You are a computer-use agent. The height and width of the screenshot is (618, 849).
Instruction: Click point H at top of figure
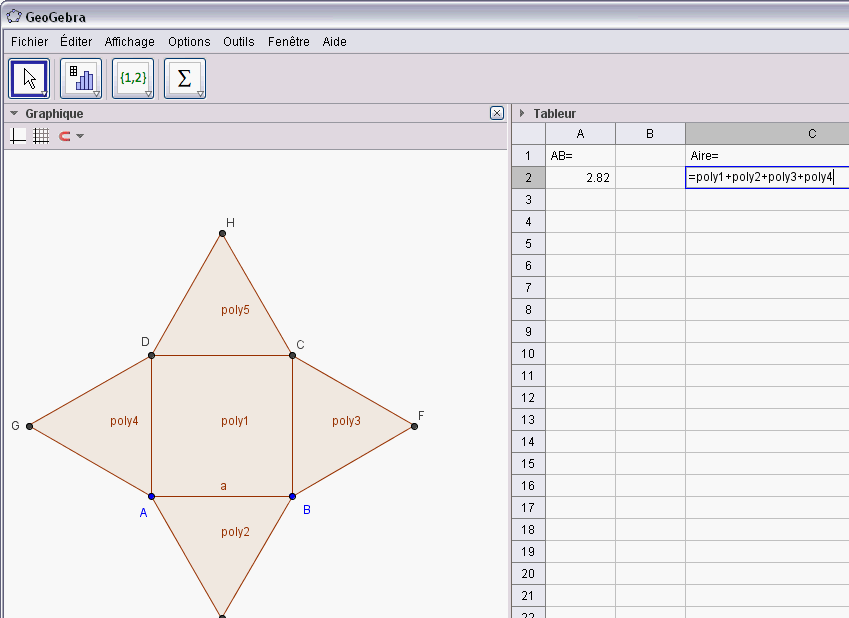click(x=222, y=234)
